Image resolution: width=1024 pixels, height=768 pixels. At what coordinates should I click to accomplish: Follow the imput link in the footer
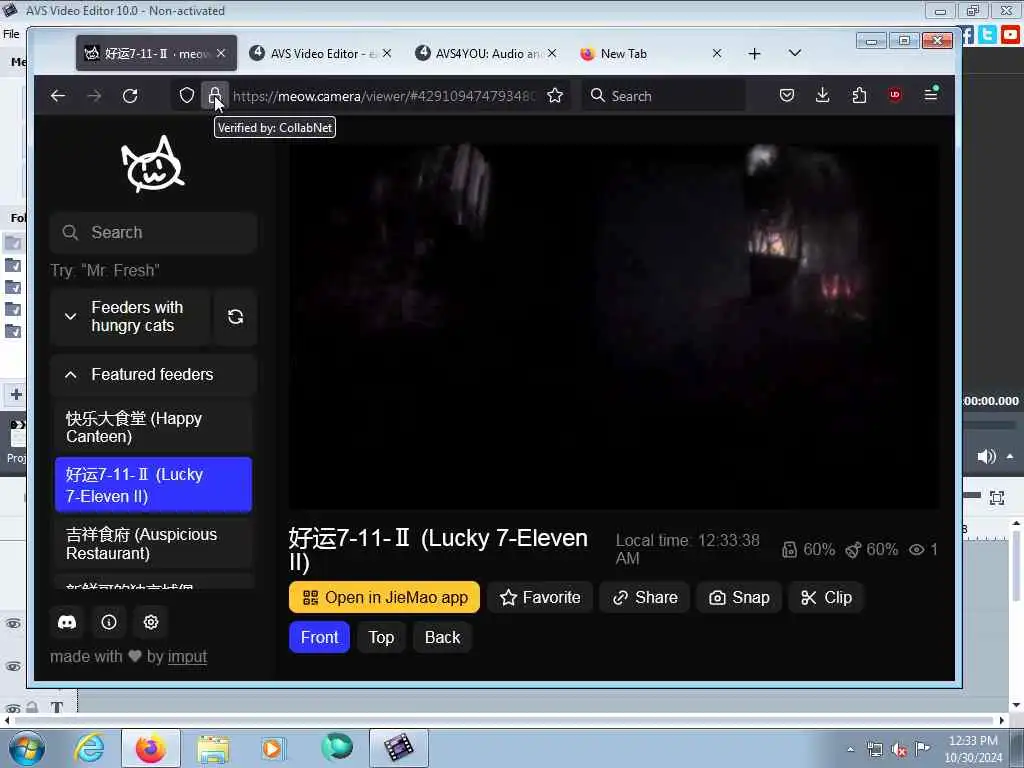click(187, 656)
